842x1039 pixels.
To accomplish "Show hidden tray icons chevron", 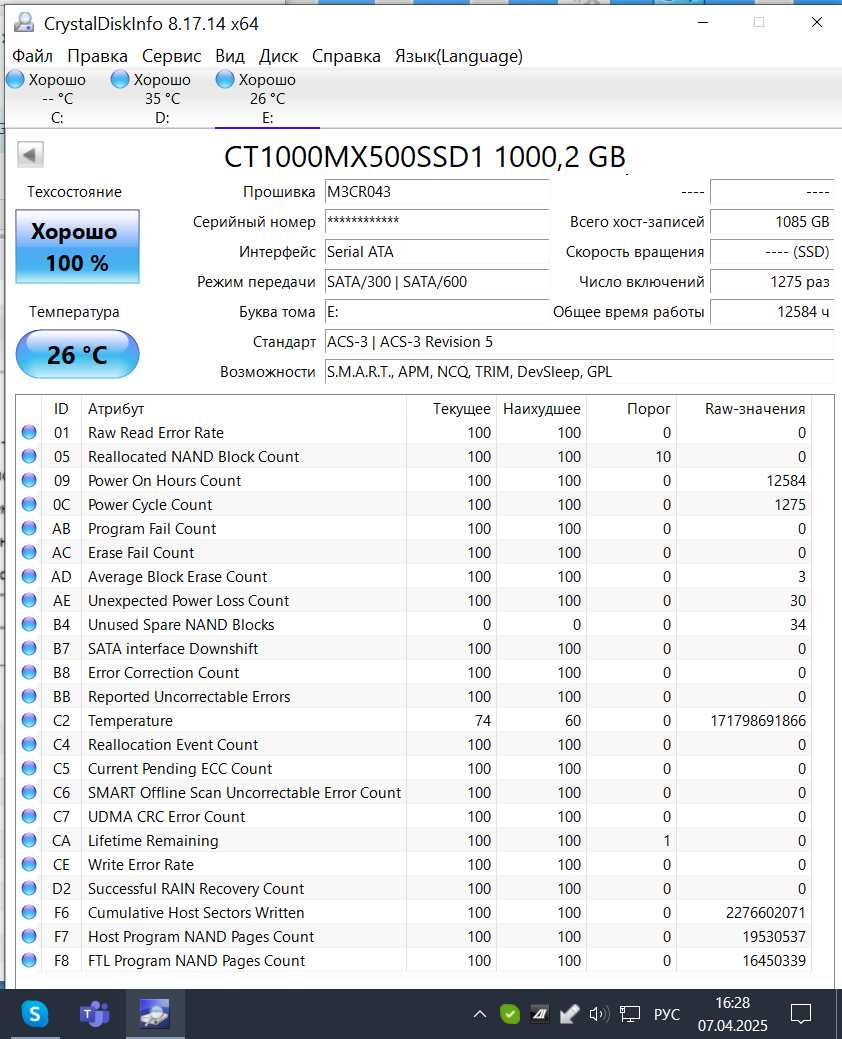I will pyautogui.click(x=480, y=1014).
